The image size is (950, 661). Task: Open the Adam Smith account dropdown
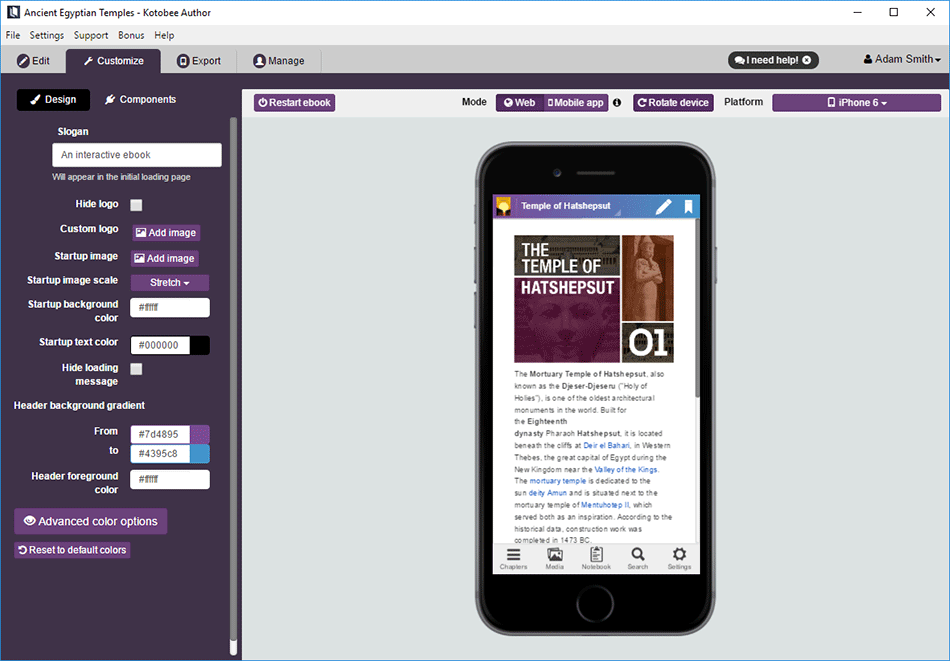901,60
